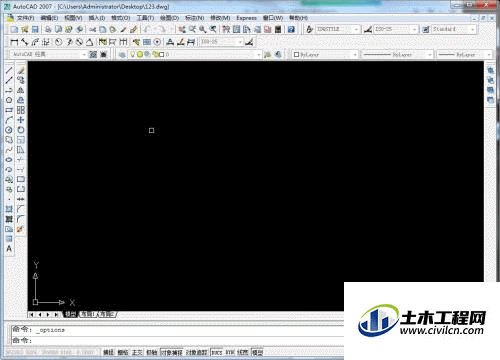The image size is (500, 360).
Task: Switch to the 布局2 layout tab
Action: pyautogui.click(x=107, y=314)
